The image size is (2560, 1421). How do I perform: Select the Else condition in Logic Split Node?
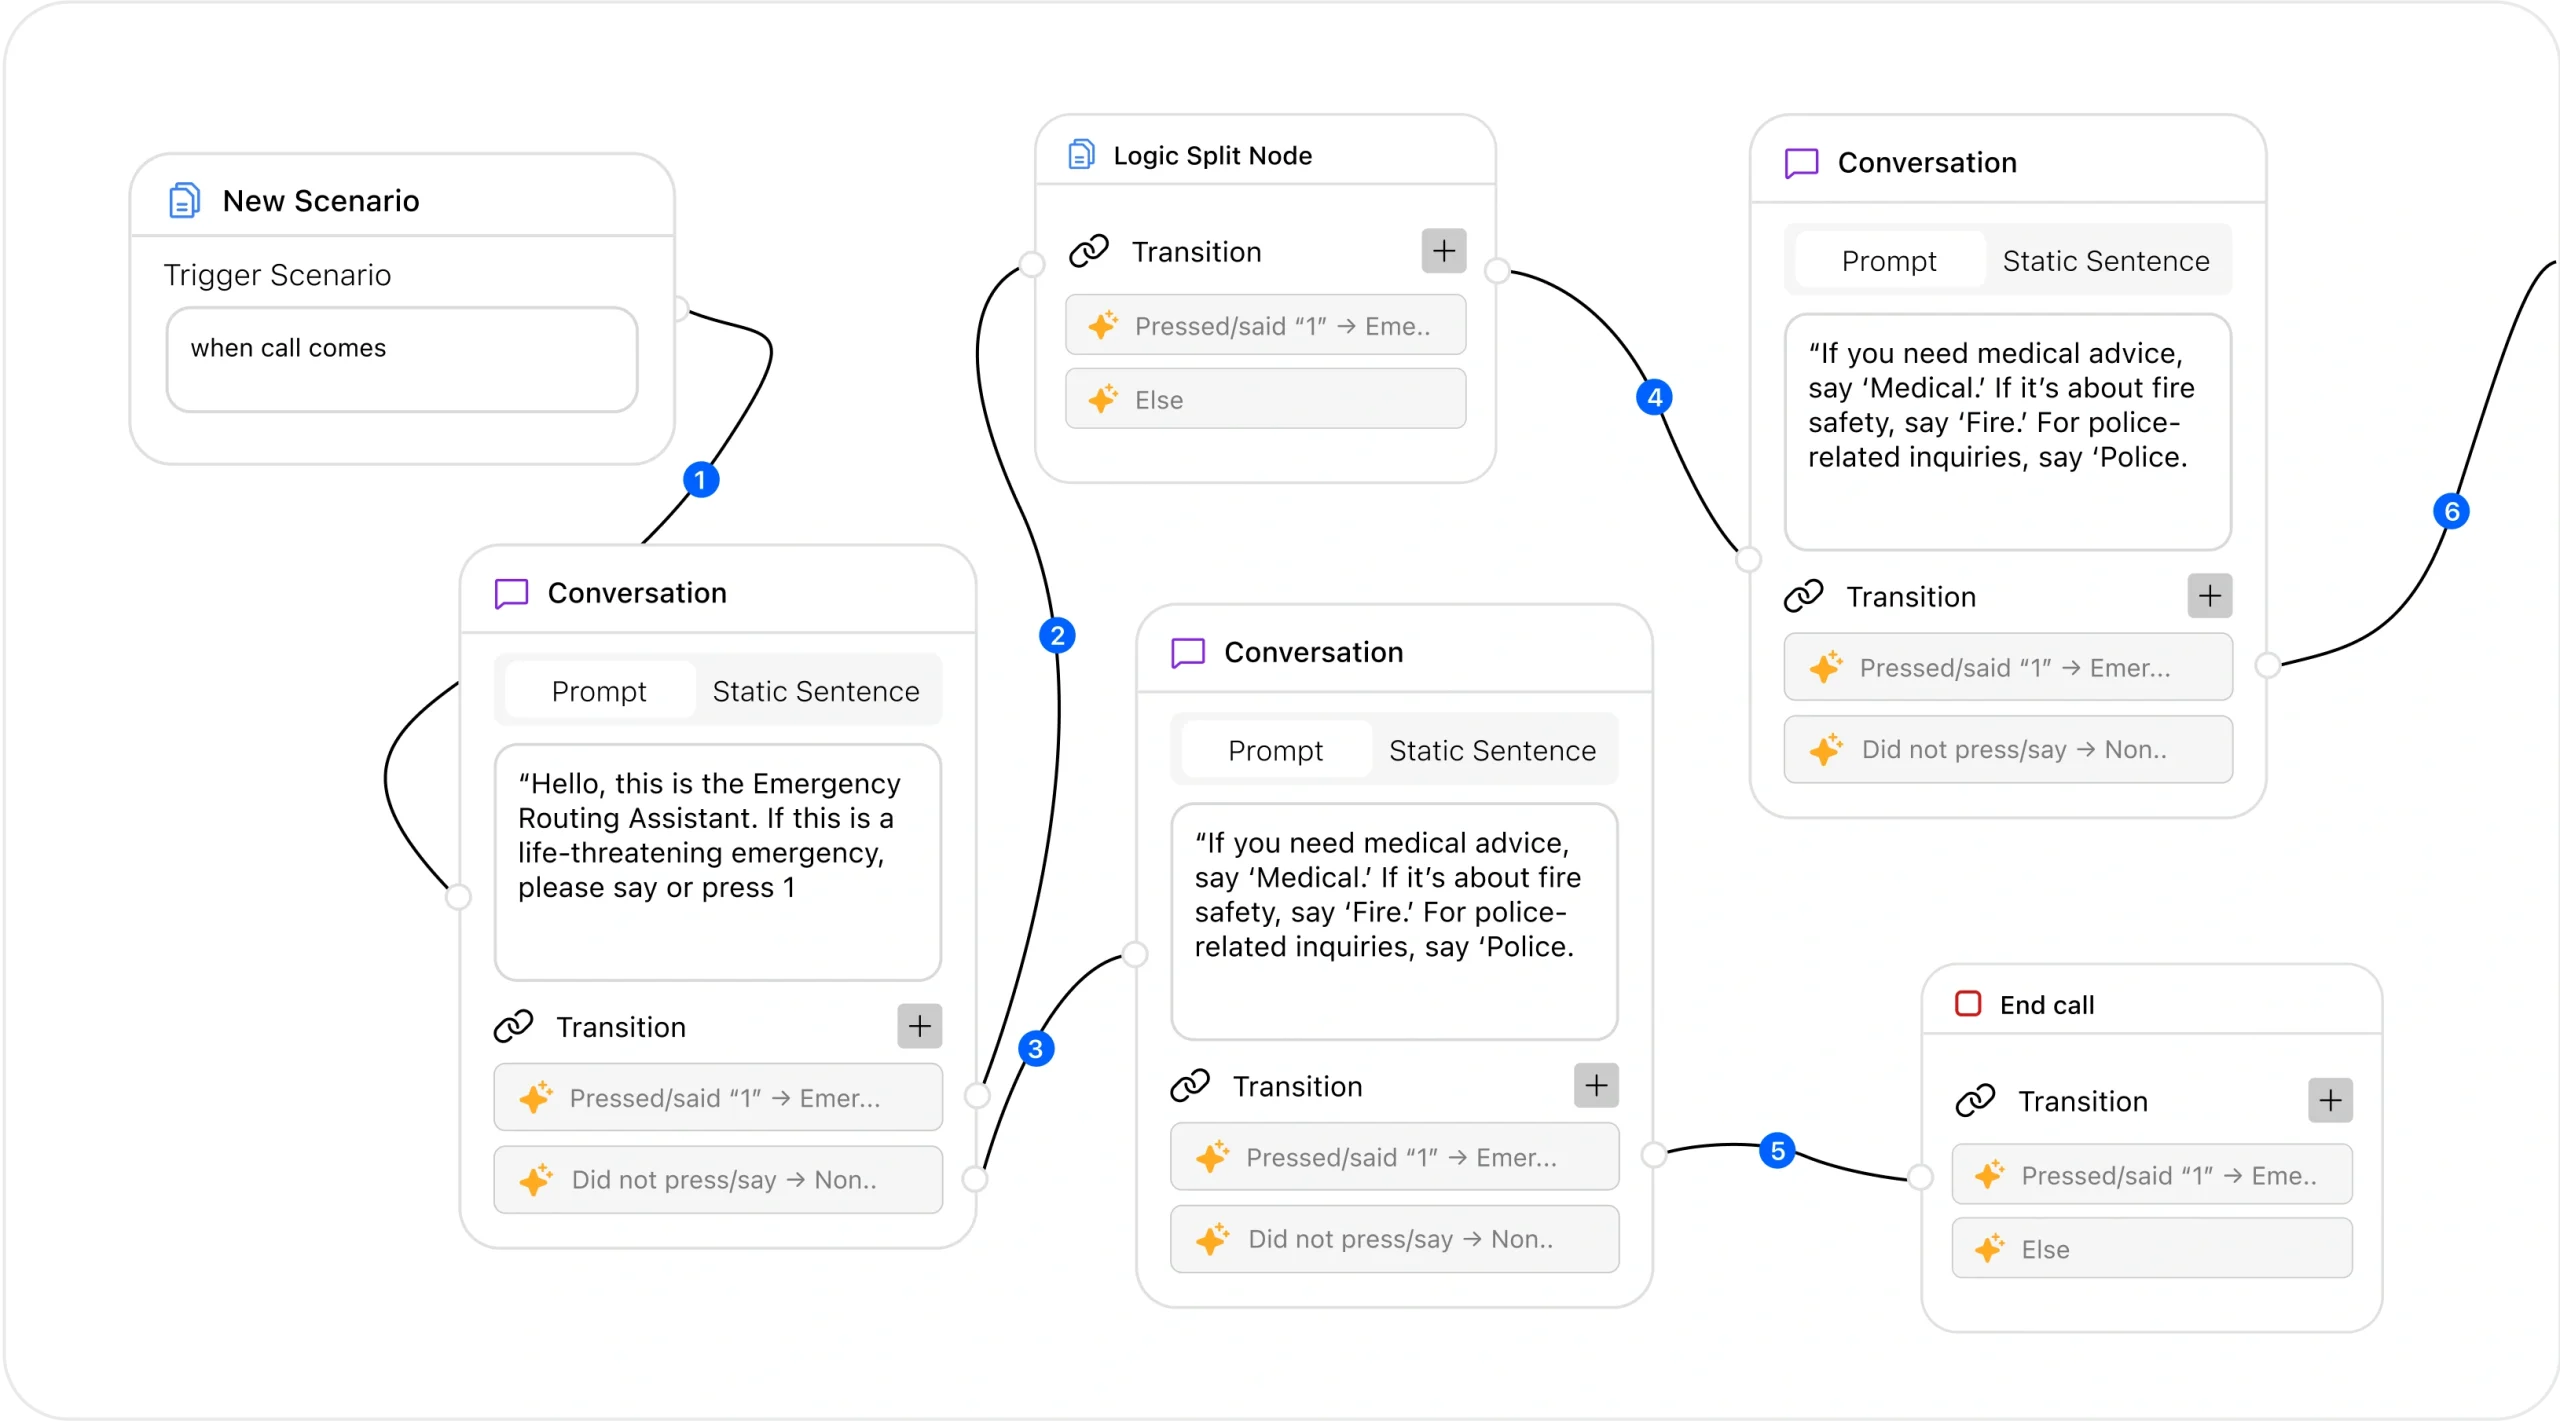(x=1265, y=400)
